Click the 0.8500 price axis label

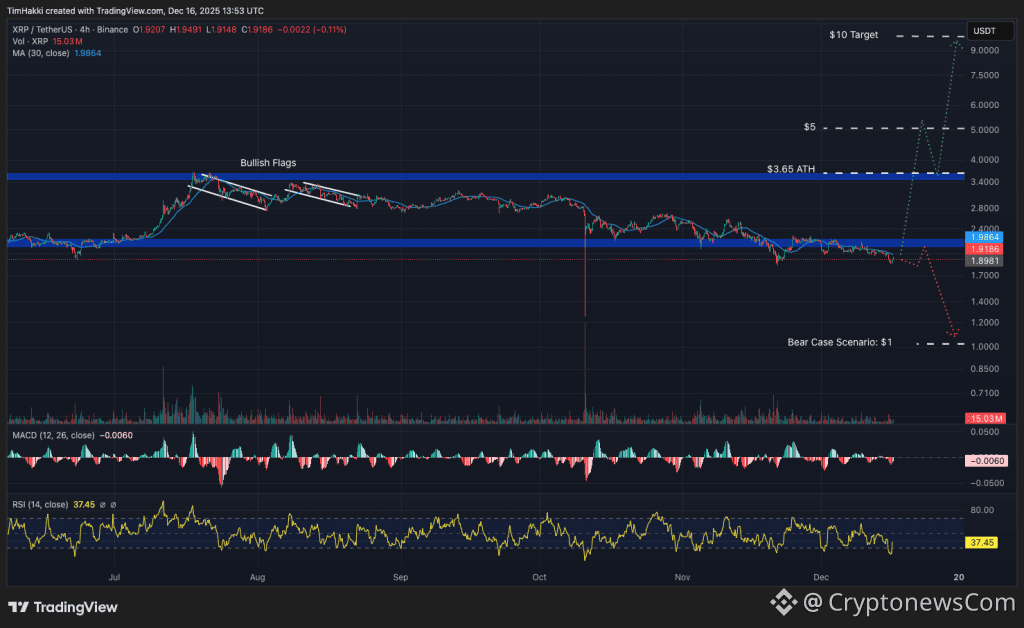coord(985,369)
